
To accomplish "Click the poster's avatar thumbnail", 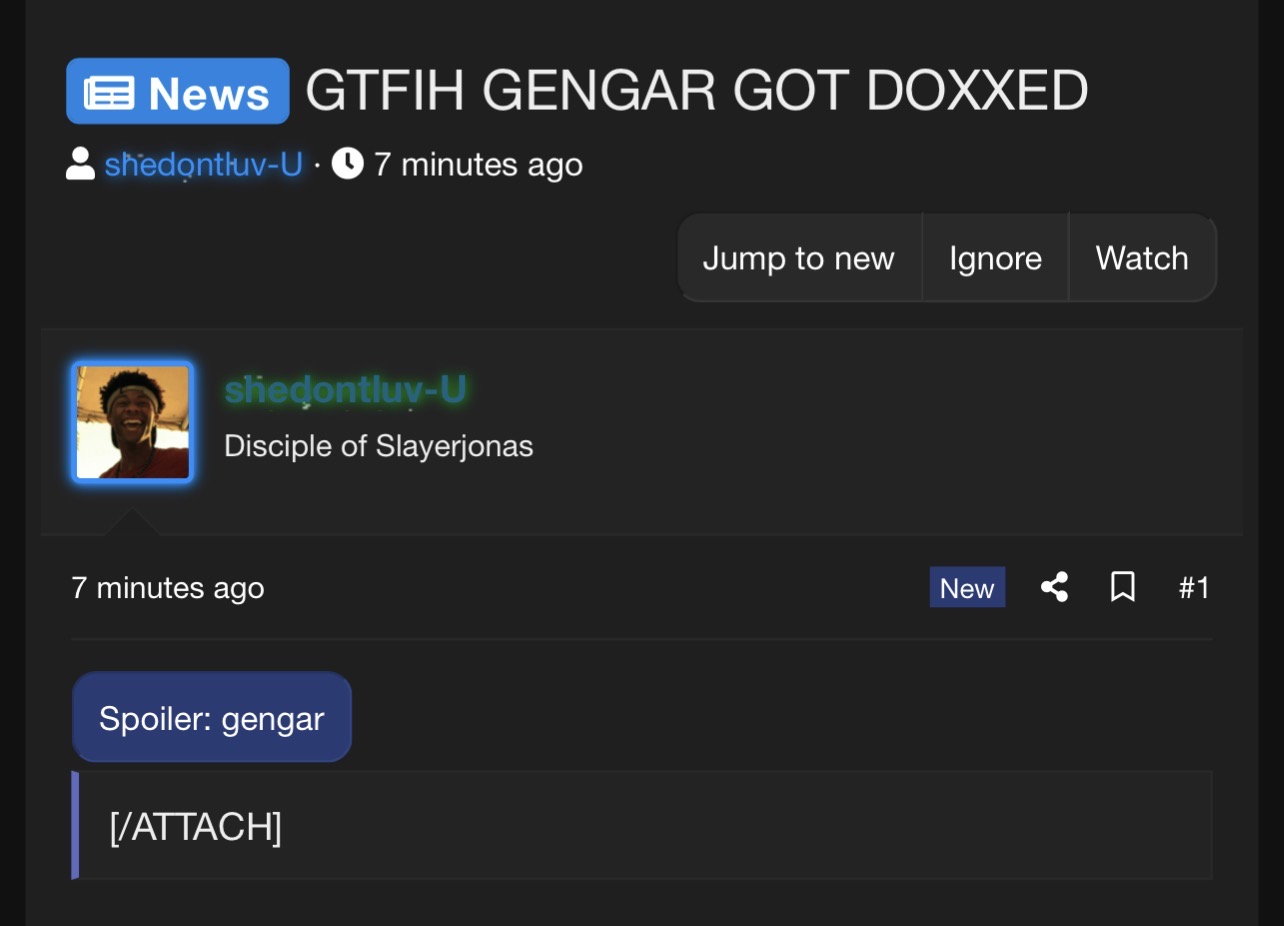I will point(133,422).
